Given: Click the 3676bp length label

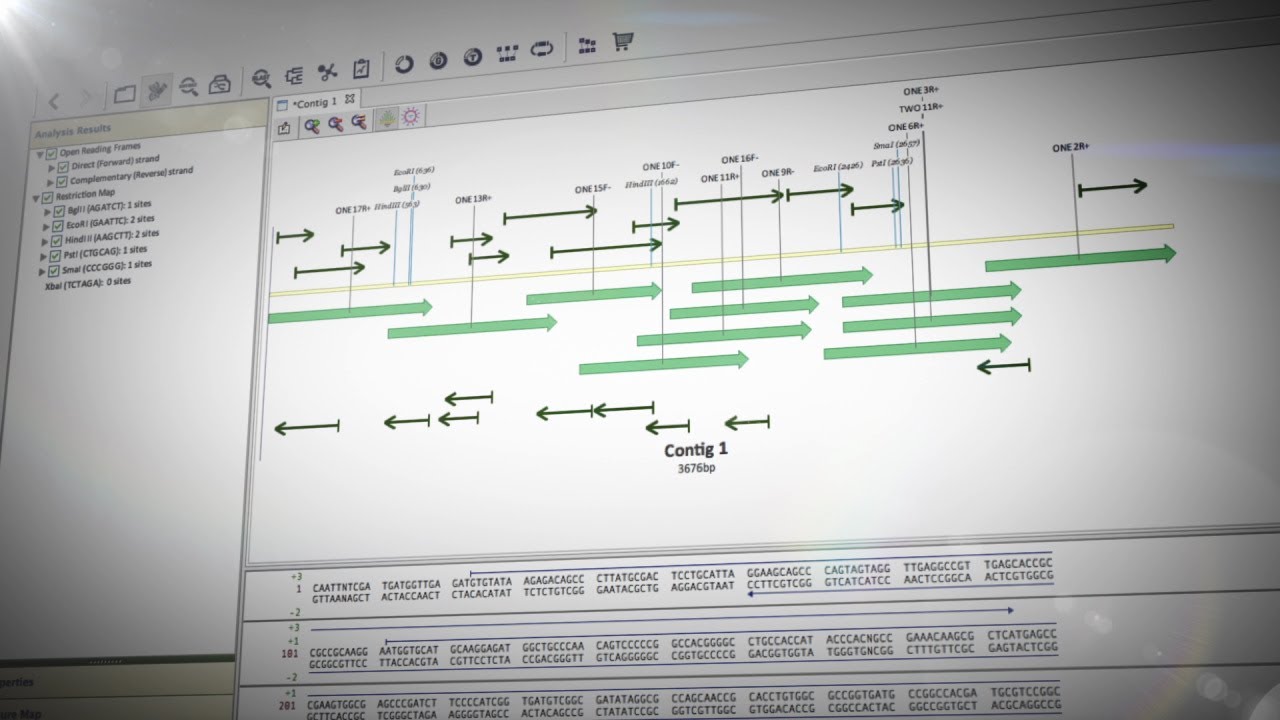Looking at the screenshot, I should coord(696,467).
